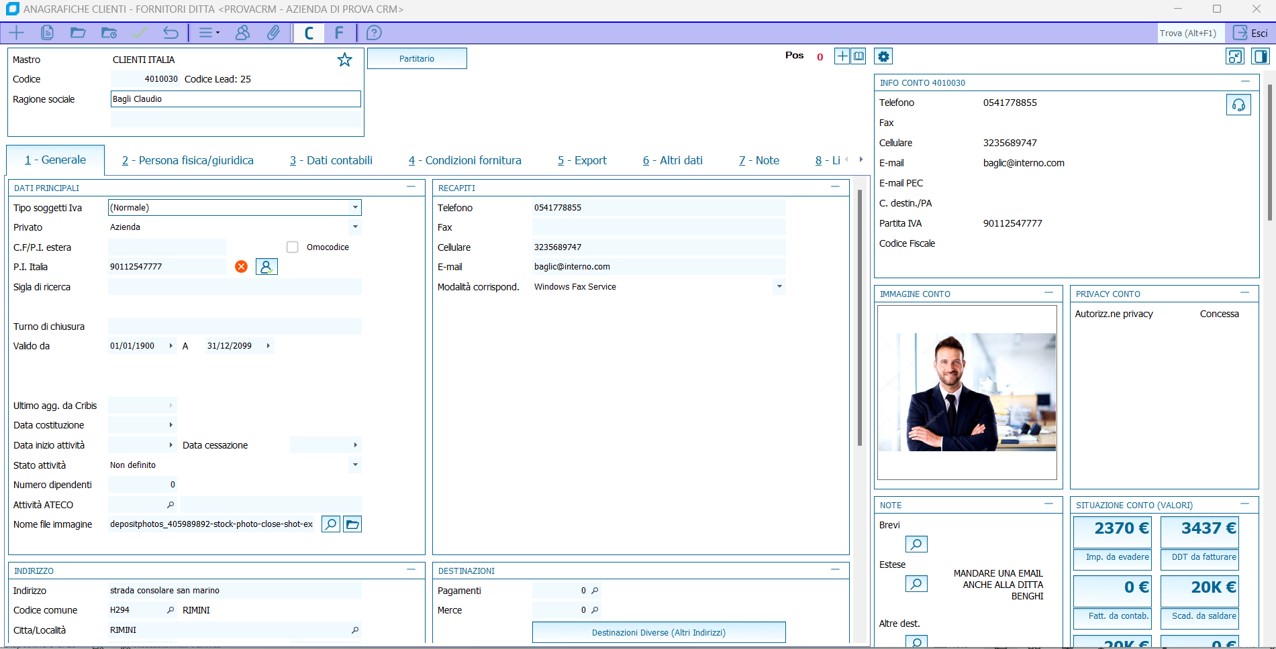The image size is (1276, 649).
Task: Click the Partitario button
Action: pos(417,59)
